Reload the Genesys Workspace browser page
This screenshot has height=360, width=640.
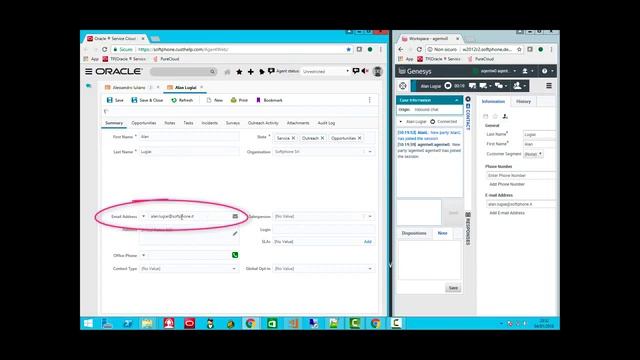(419, 49)
